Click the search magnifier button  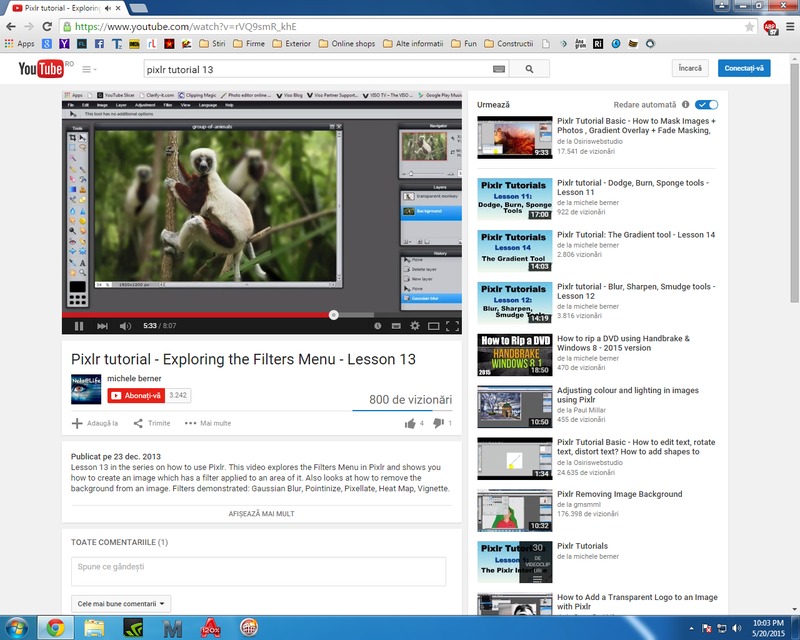(x=529, y=69)
